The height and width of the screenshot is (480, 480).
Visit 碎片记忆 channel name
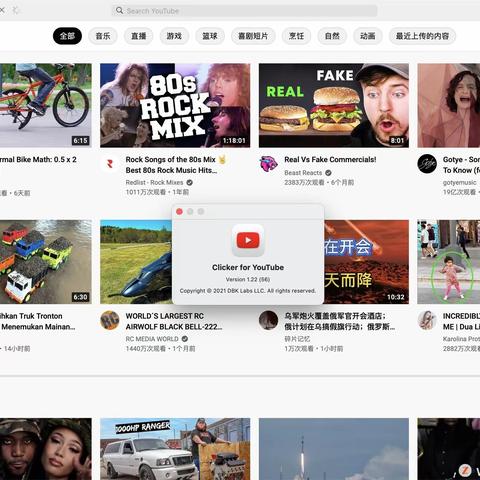(x=297, y=339)
